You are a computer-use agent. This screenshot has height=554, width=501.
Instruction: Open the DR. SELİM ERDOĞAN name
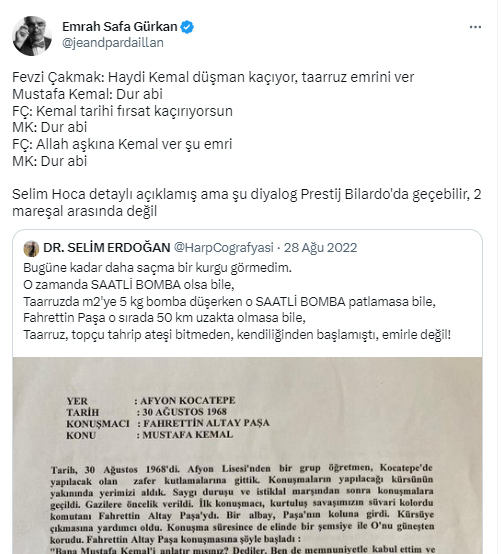[107, 248]
